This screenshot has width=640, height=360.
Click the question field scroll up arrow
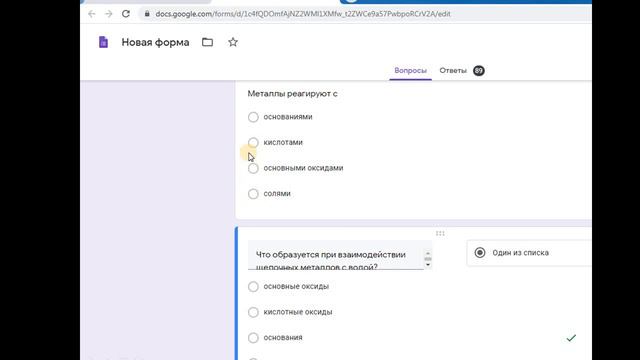(428, 253)
